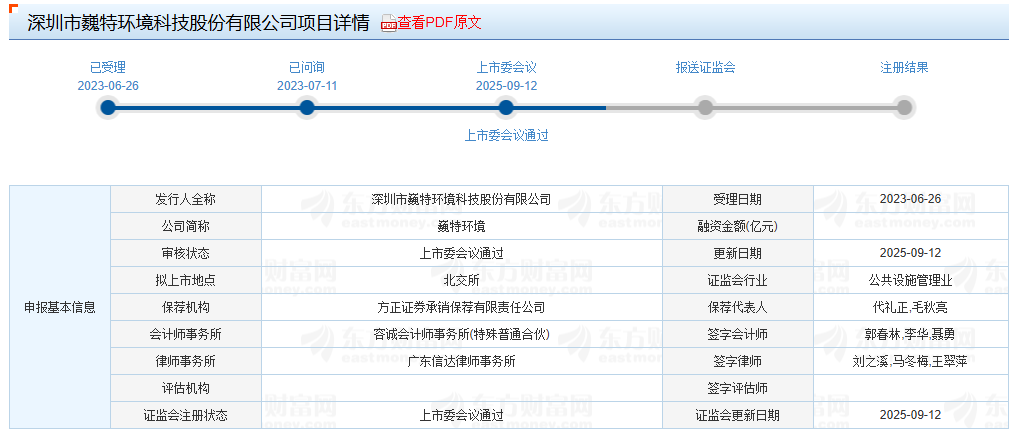Click the 律师事务所 label cell
This screenshot has width=1018, height=432.
click(x=186, y=361)
